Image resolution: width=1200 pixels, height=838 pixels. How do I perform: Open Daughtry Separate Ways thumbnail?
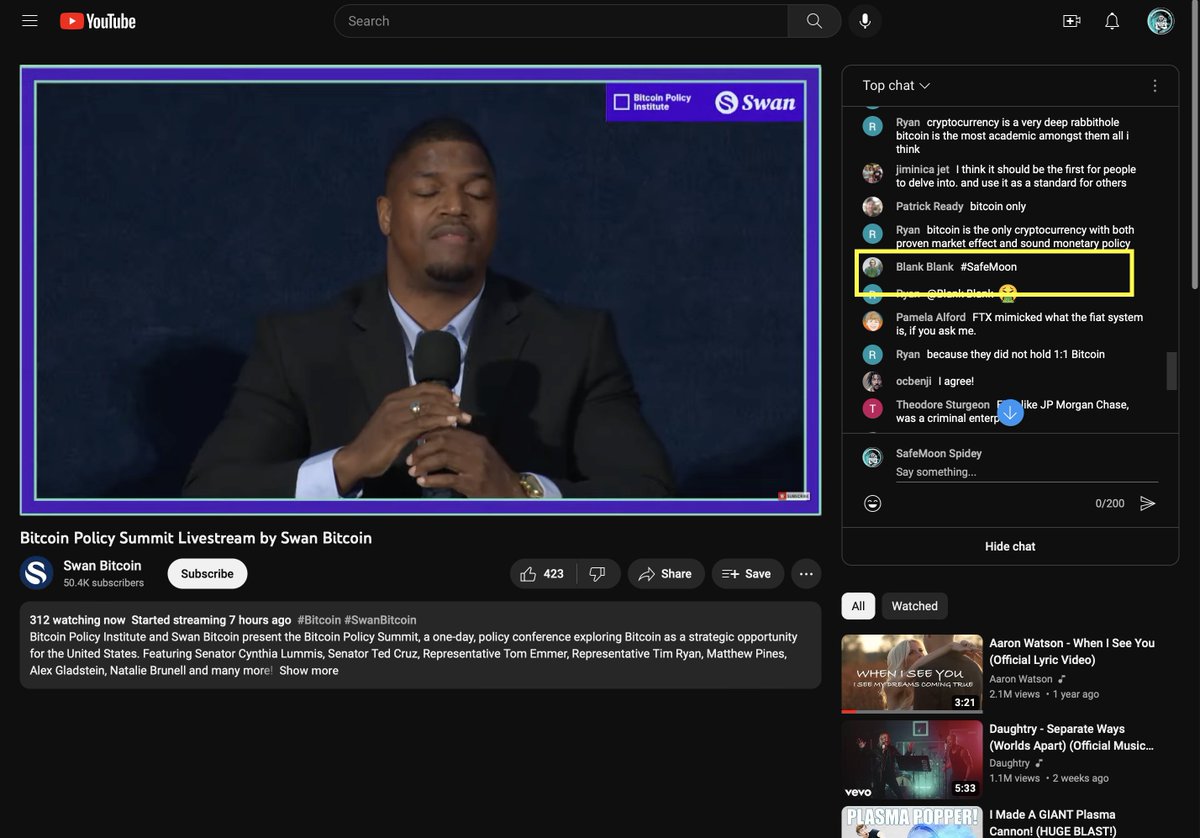912,760
